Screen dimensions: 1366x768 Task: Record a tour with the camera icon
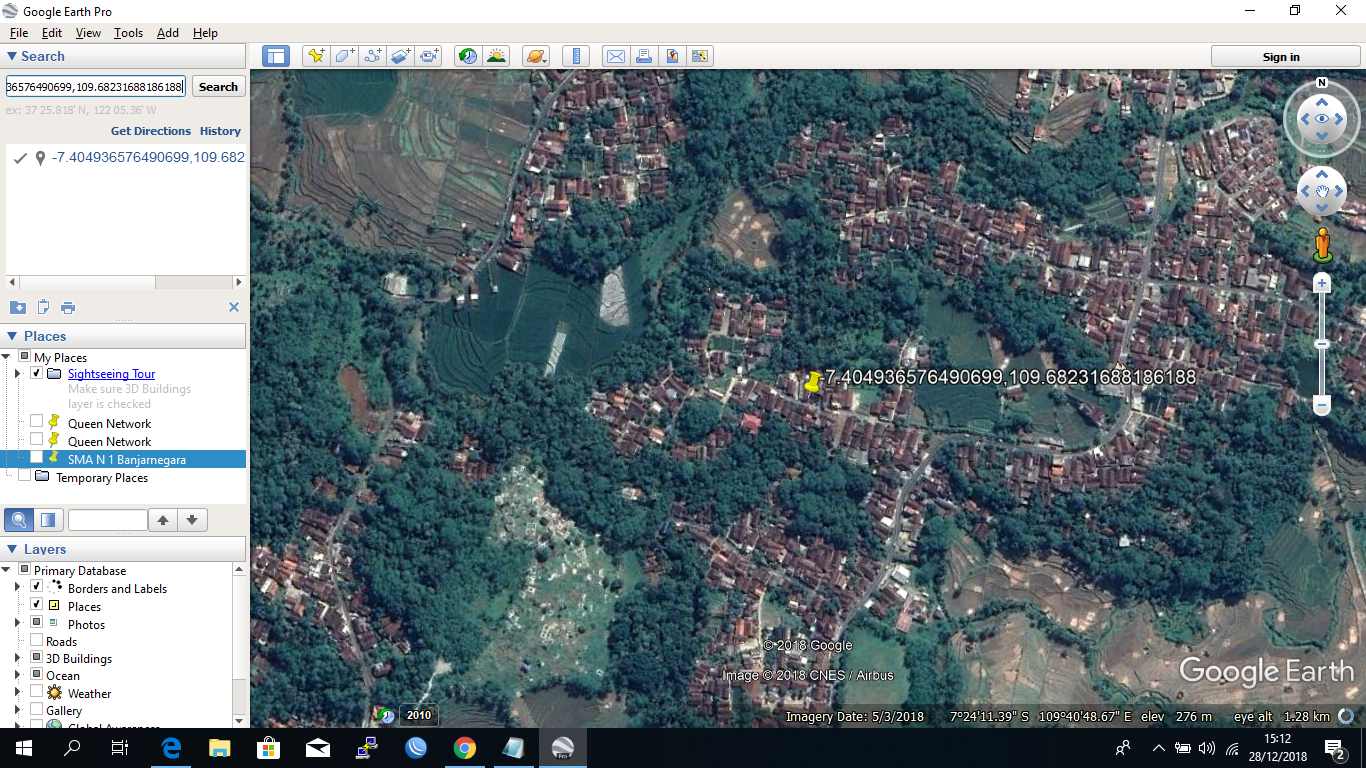[429, 56]
